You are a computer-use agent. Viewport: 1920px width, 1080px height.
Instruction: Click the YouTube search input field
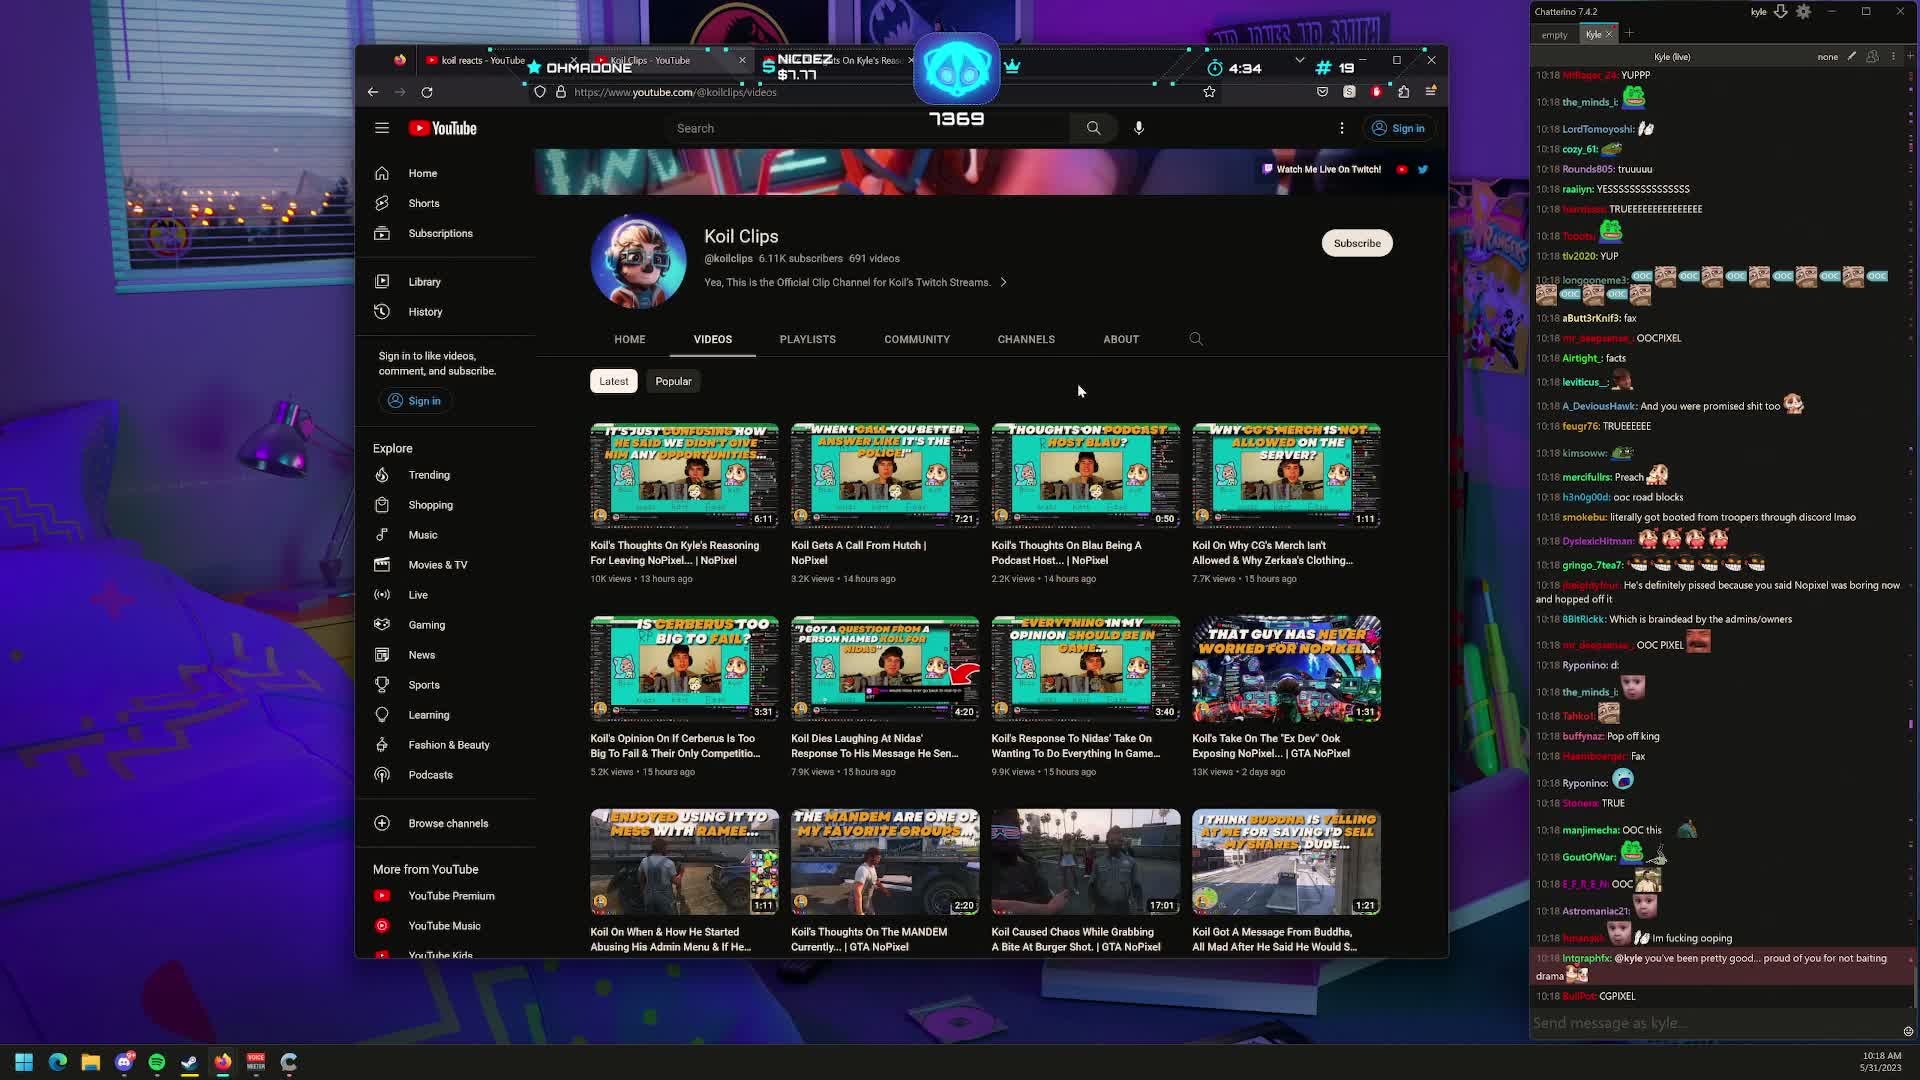(x=870, y=128)
